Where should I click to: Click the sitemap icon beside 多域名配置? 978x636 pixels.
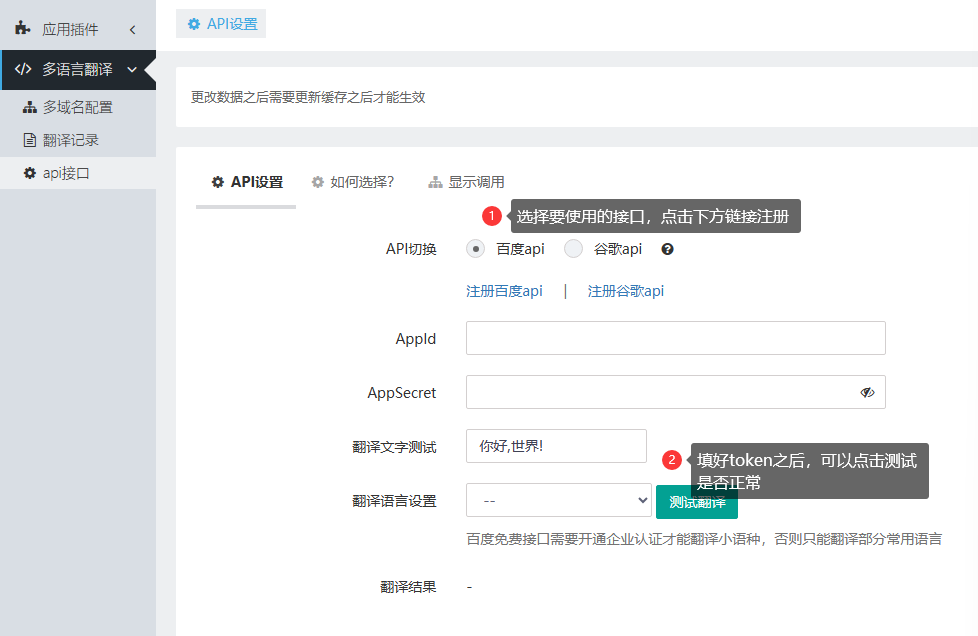click(x=29, y=107)
